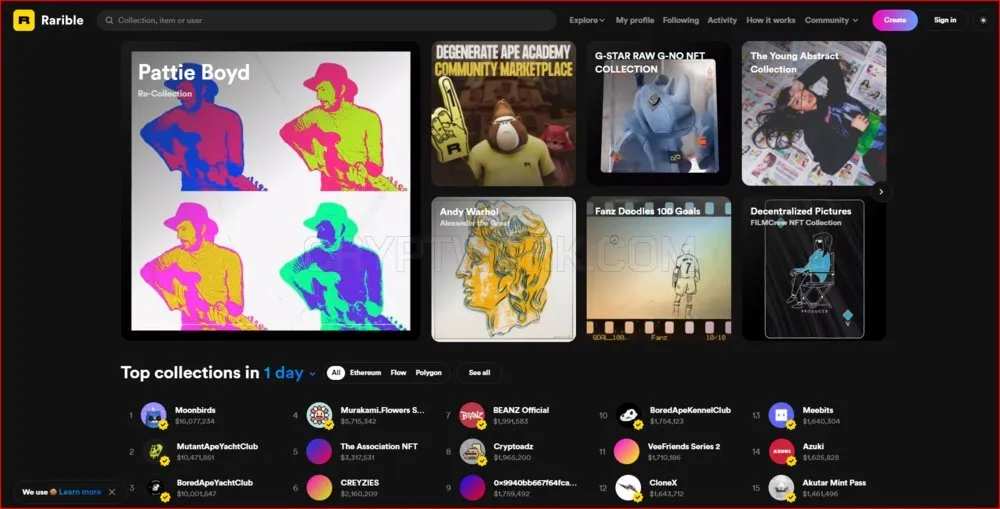Click the Moonbirds collection name
Screen dimensions: 1000x509
pyautogui.click(x=195, y=410)
